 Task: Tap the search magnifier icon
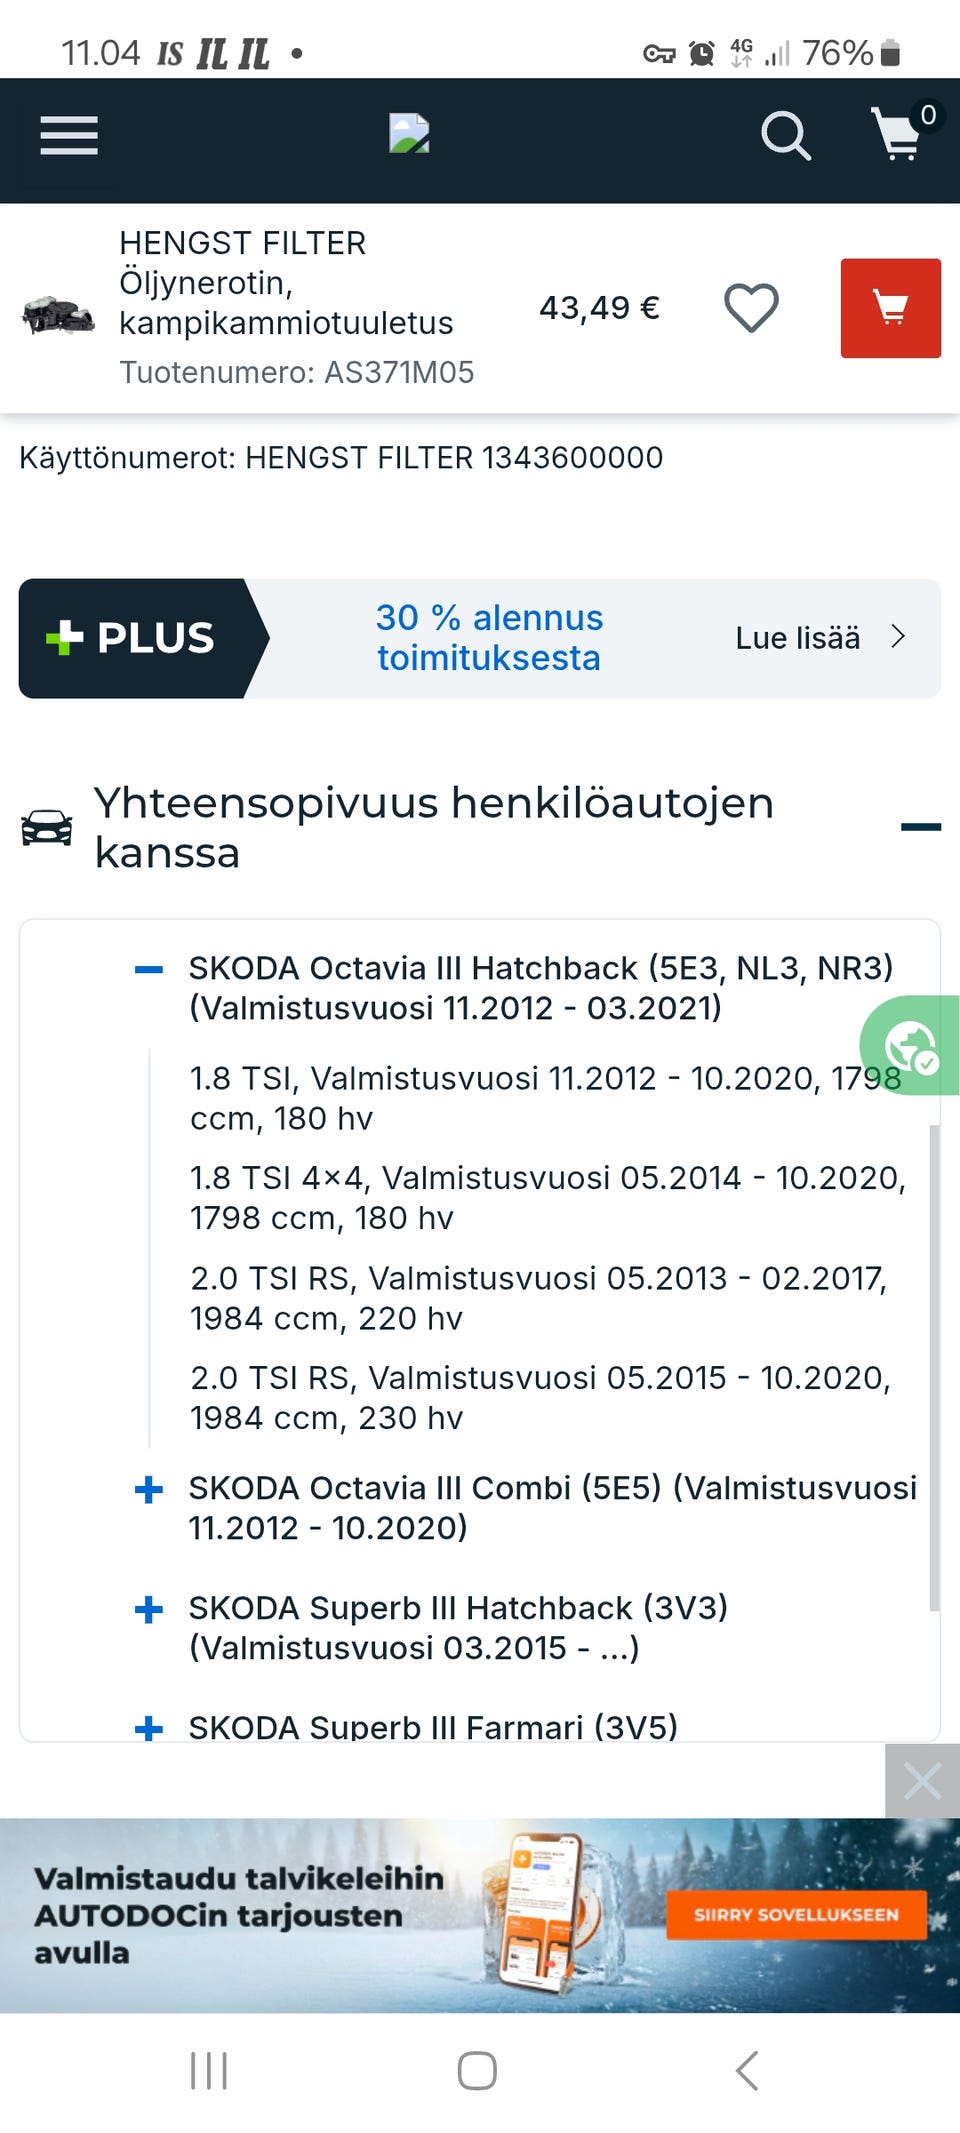click(785, 136)
